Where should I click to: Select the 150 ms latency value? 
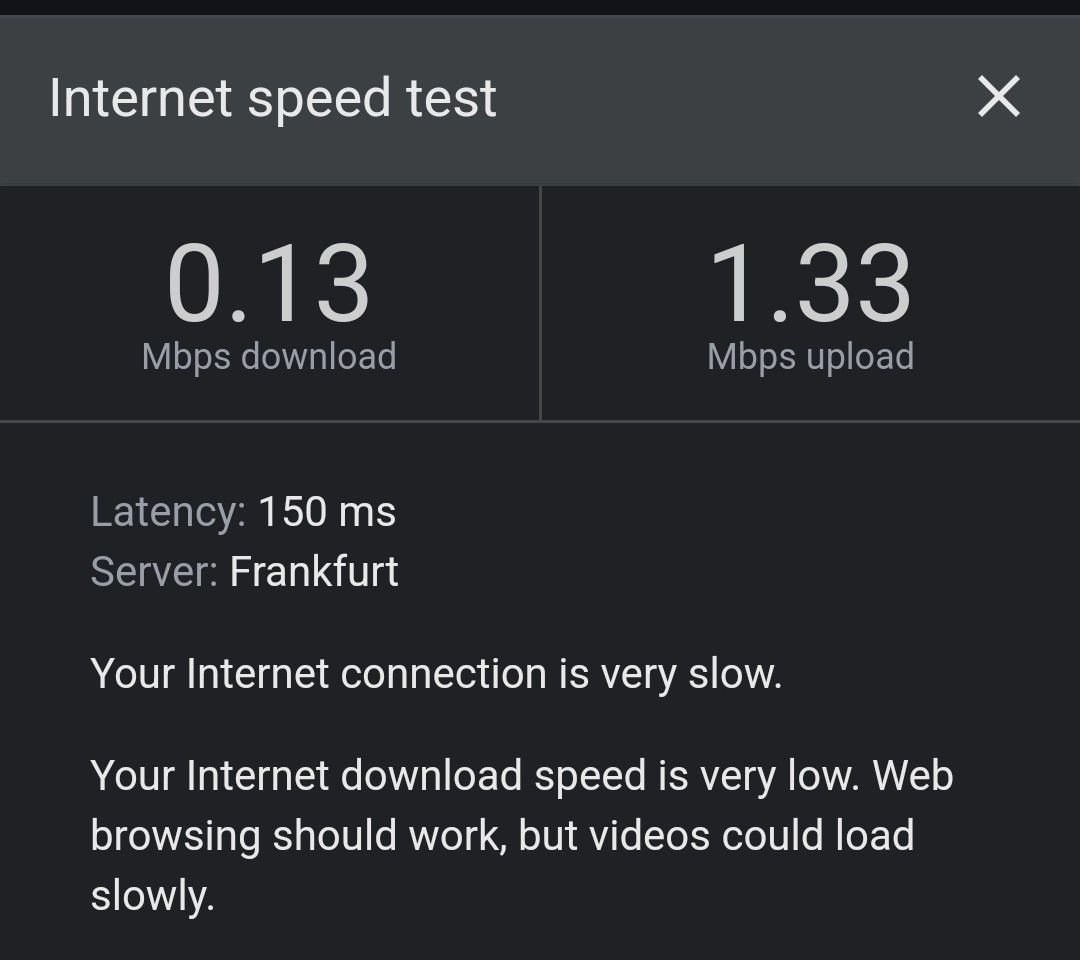point(327,512)
